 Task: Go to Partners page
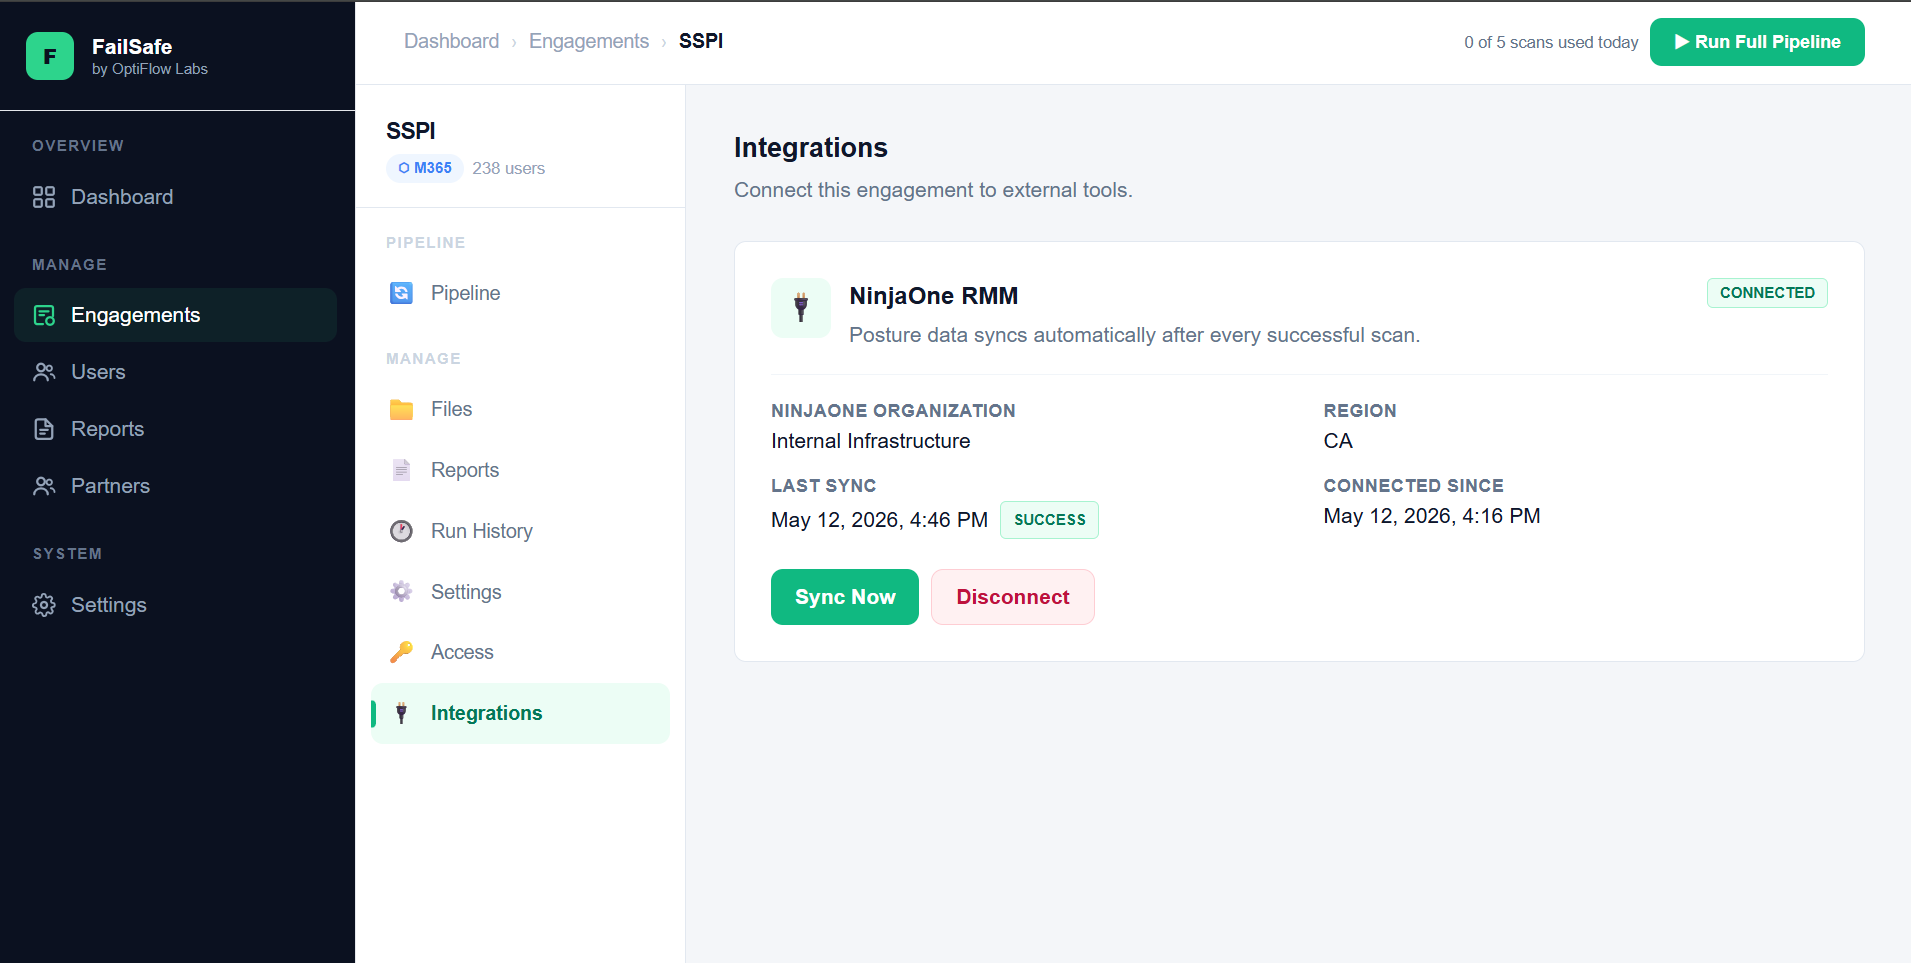176,486
